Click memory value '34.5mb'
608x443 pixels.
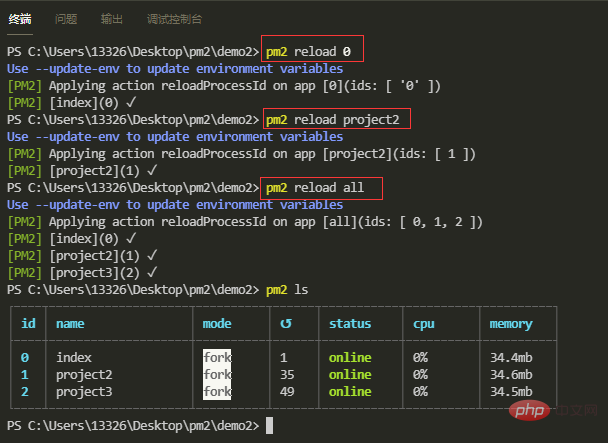point(511,391)
